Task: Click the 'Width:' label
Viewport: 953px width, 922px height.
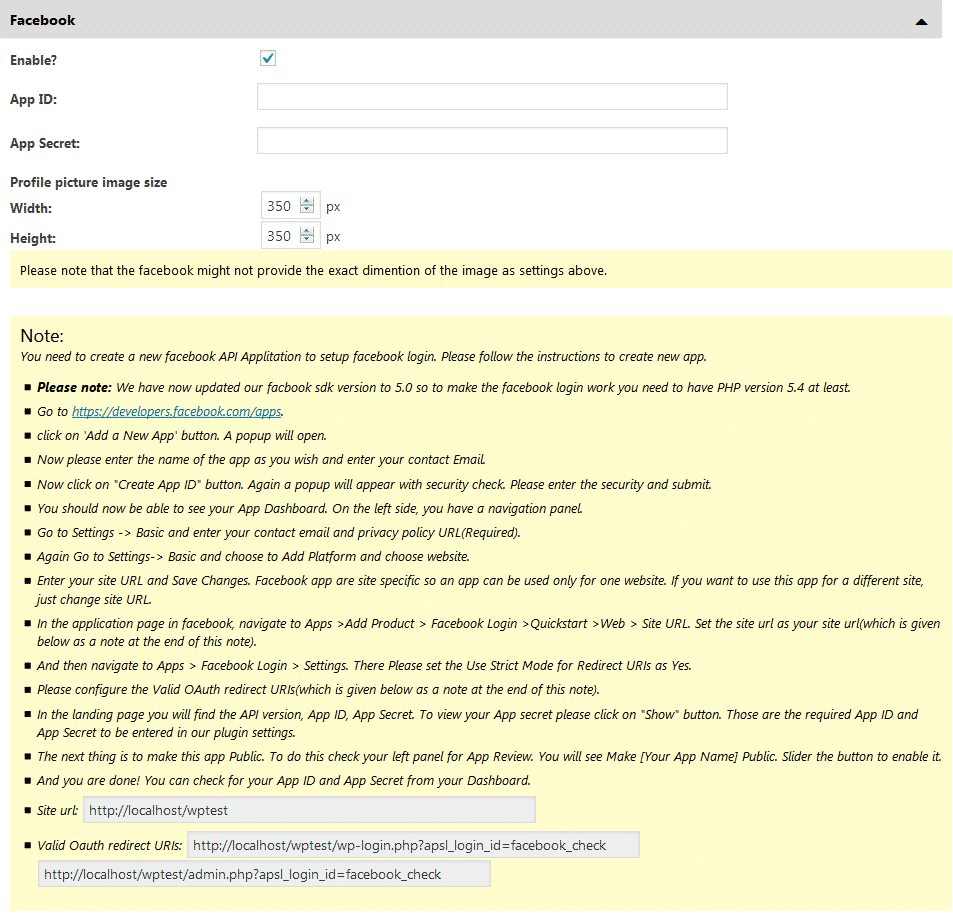Action: 31,208
